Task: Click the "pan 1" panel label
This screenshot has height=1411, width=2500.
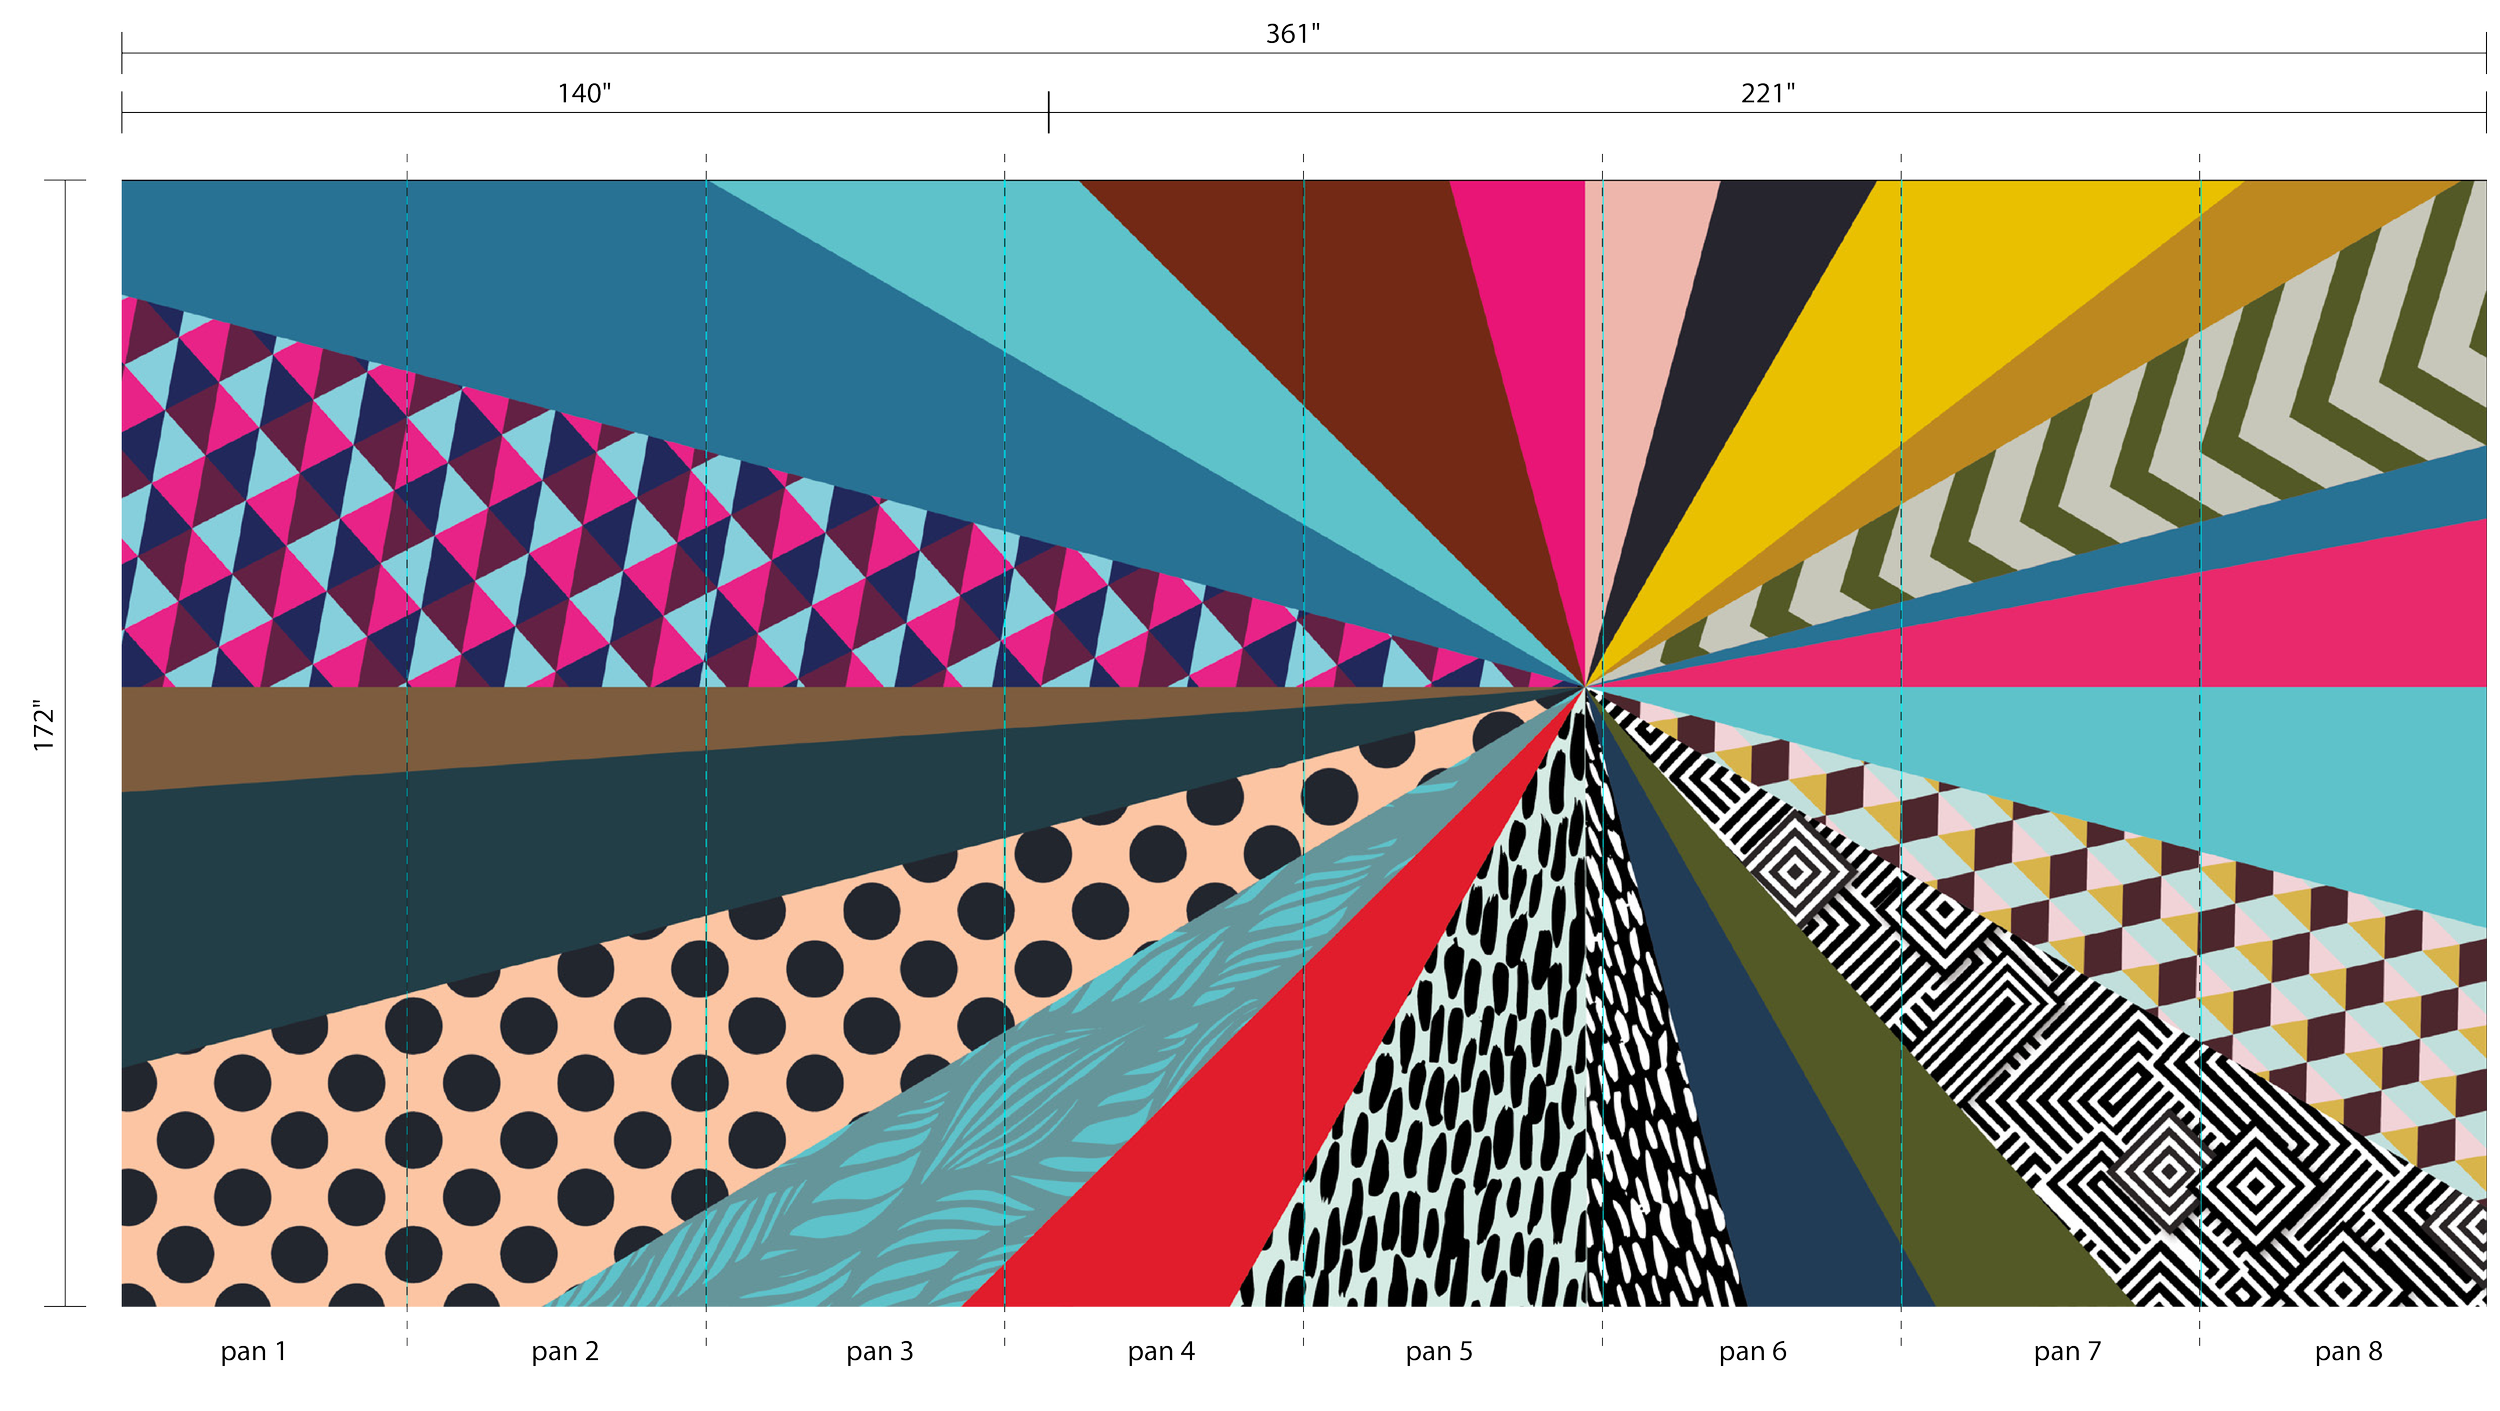Action: (x=253, y=1352)
